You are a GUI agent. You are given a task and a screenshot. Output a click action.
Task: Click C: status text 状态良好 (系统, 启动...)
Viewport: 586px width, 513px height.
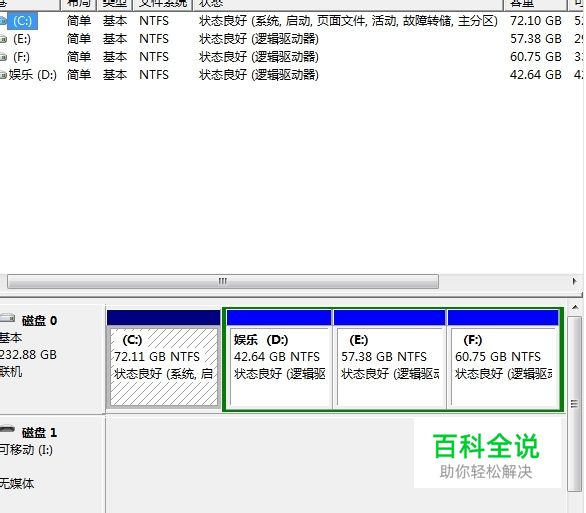[x=348, y=21]
